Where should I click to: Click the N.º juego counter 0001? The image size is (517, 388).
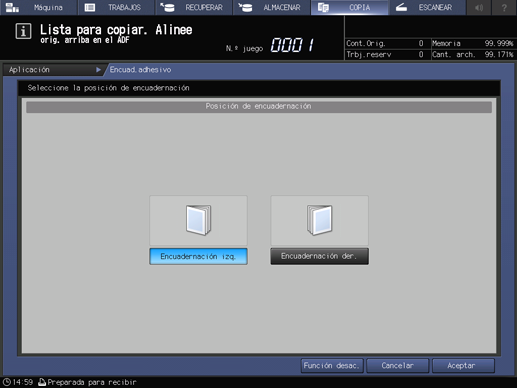pyautogui.click(x=292, y=45)
